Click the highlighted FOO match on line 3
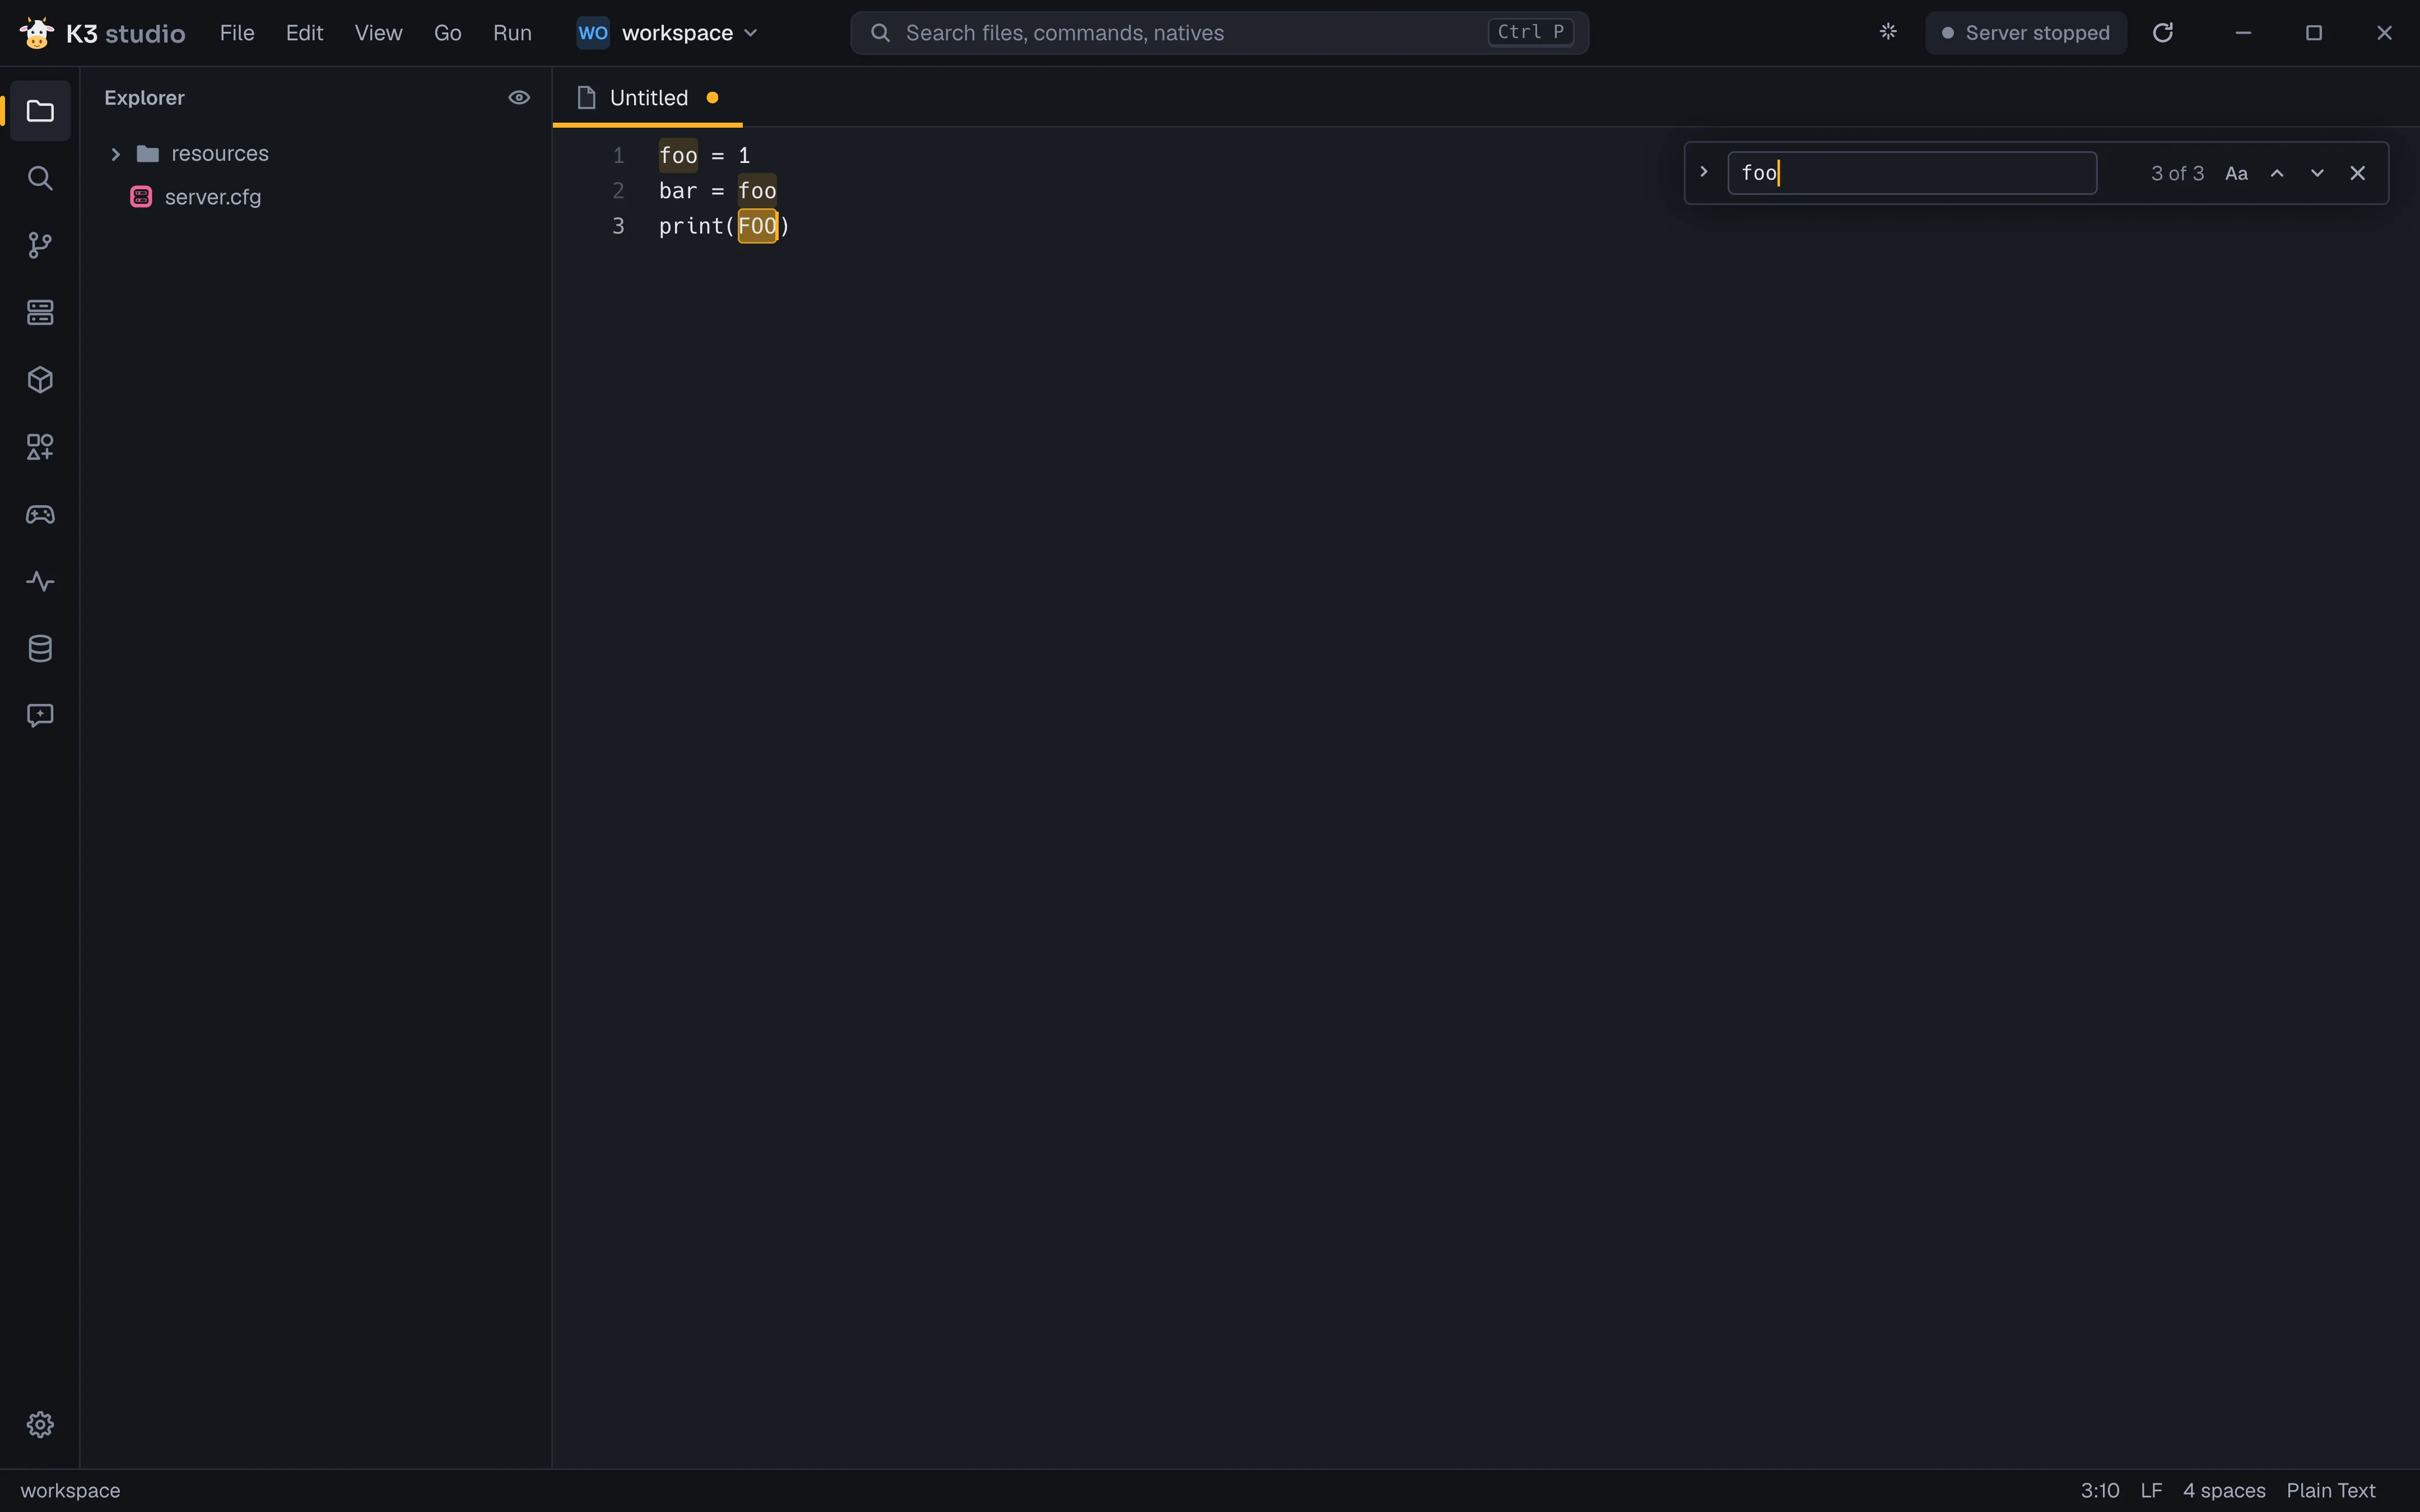2420x1512 pixels. click(757, 226)
